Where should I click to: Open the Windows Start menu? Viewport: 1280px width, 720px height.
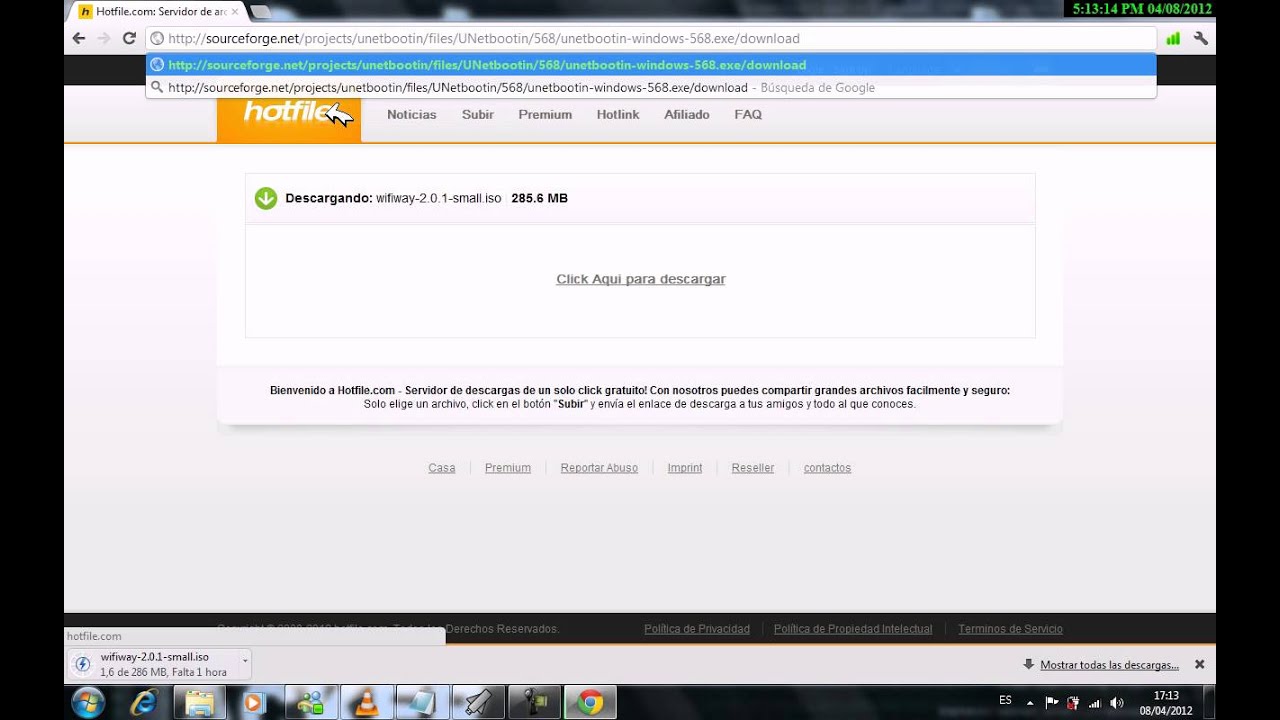click(x=87, y=702)
